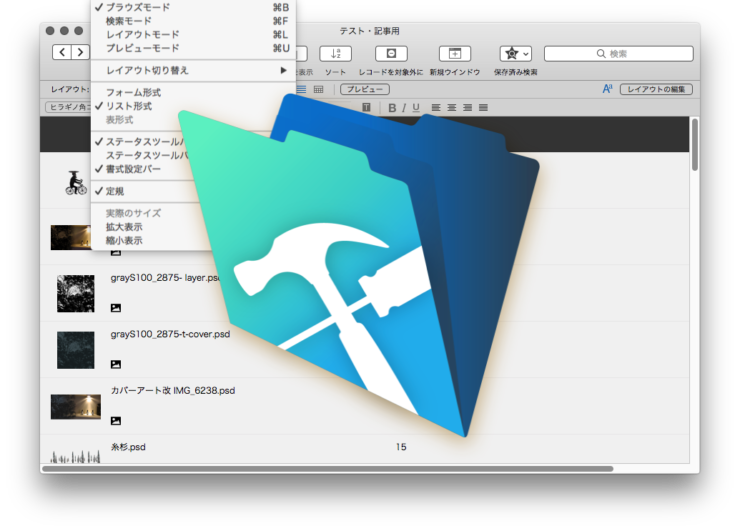This screenshot has width=740, height=531.
Task: Click the Sort (ソート) toolbar icon
Action: tap(336, 53)
